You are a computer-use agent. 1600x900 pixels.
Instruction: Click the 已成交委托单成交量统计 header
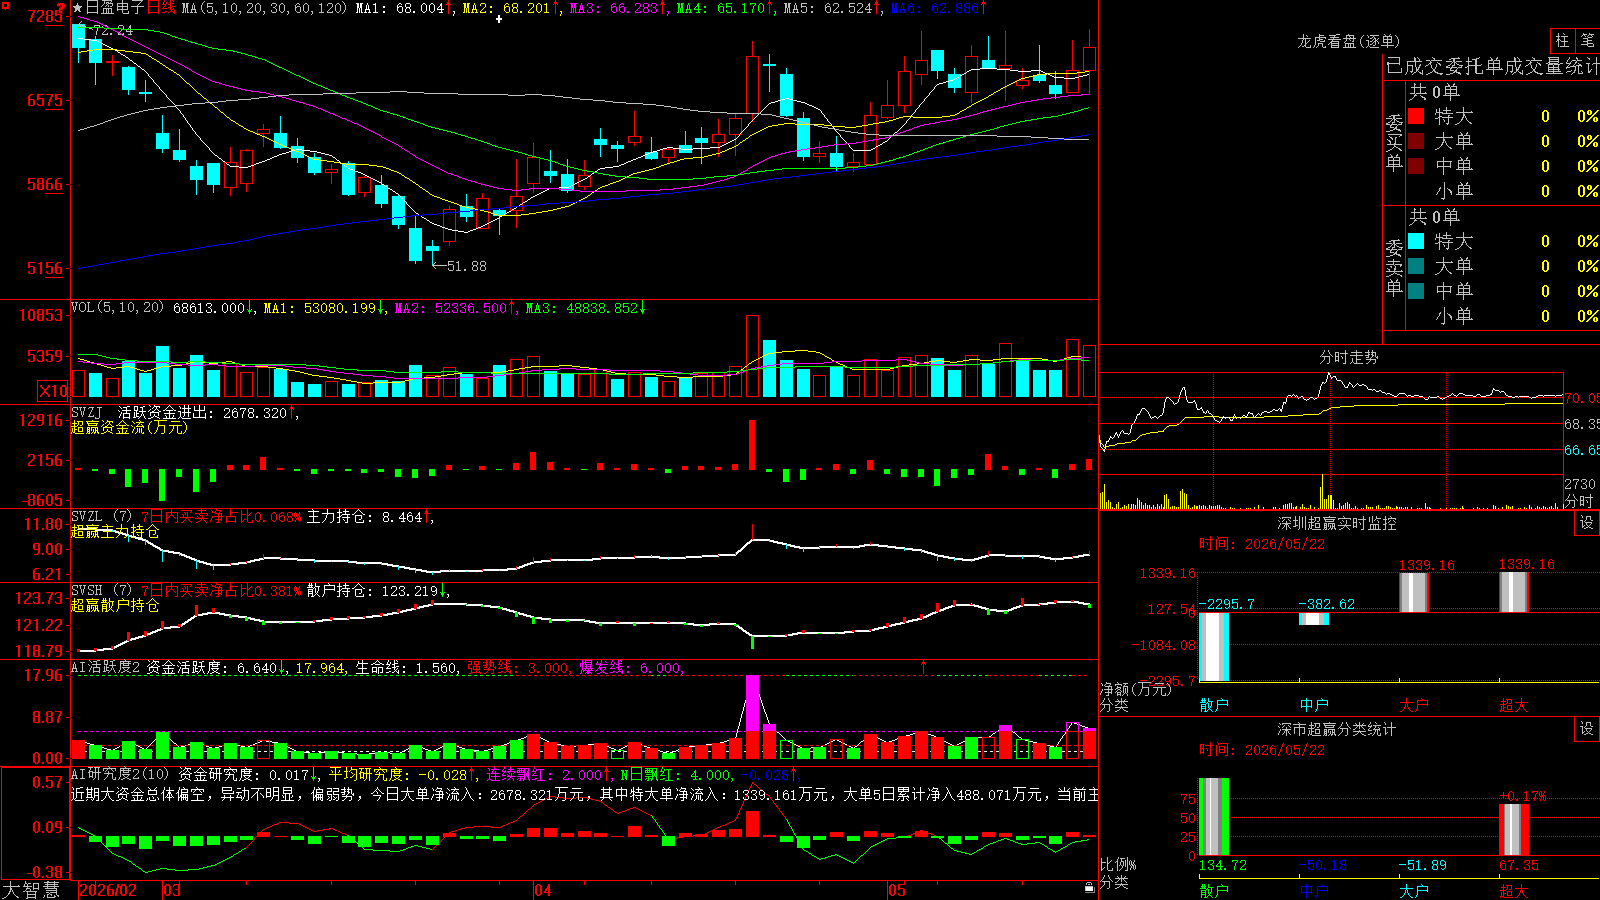[x=1492, y=67]
